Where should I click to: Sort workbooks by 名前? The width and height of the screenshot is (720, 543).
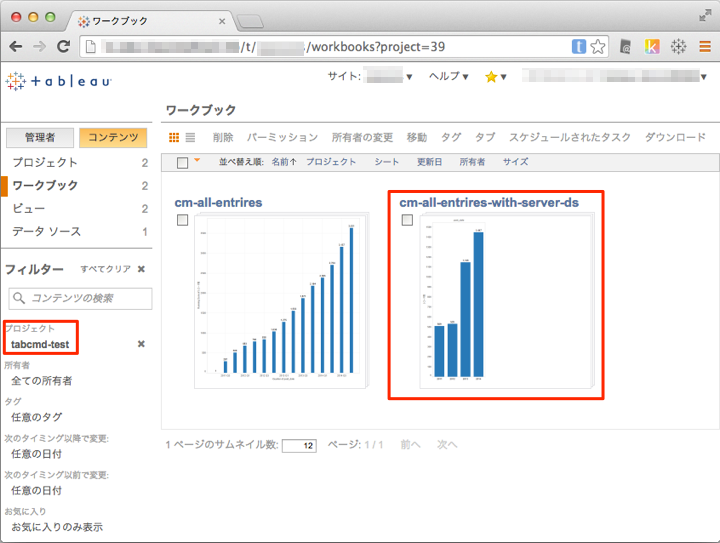click(x=284, y=162)
